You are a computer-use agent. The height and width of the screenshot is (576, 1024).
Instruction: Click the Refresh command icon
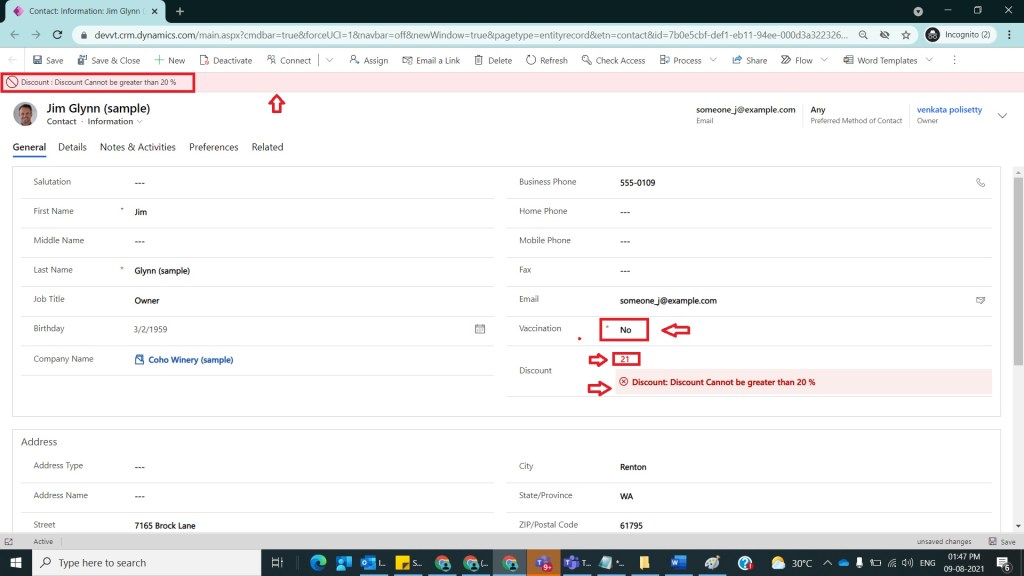(530, 60)
